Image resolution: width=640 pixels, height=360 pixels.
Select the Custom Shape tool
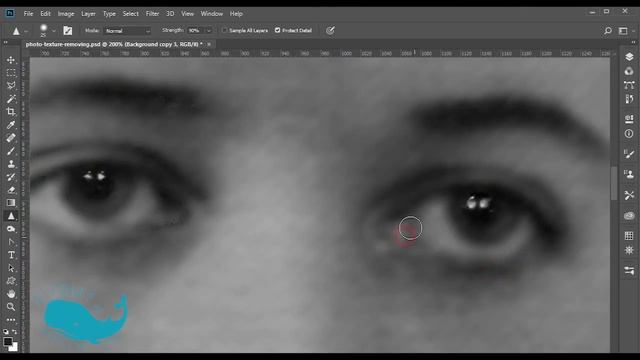11,281
